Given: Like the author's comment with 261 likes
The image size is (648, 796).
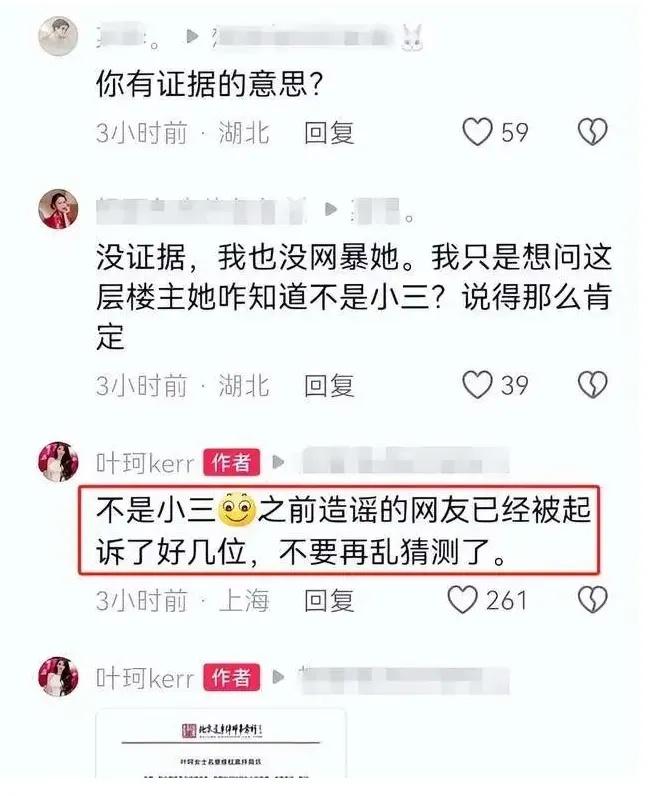Looking at the screenshot, I should 462,600.
